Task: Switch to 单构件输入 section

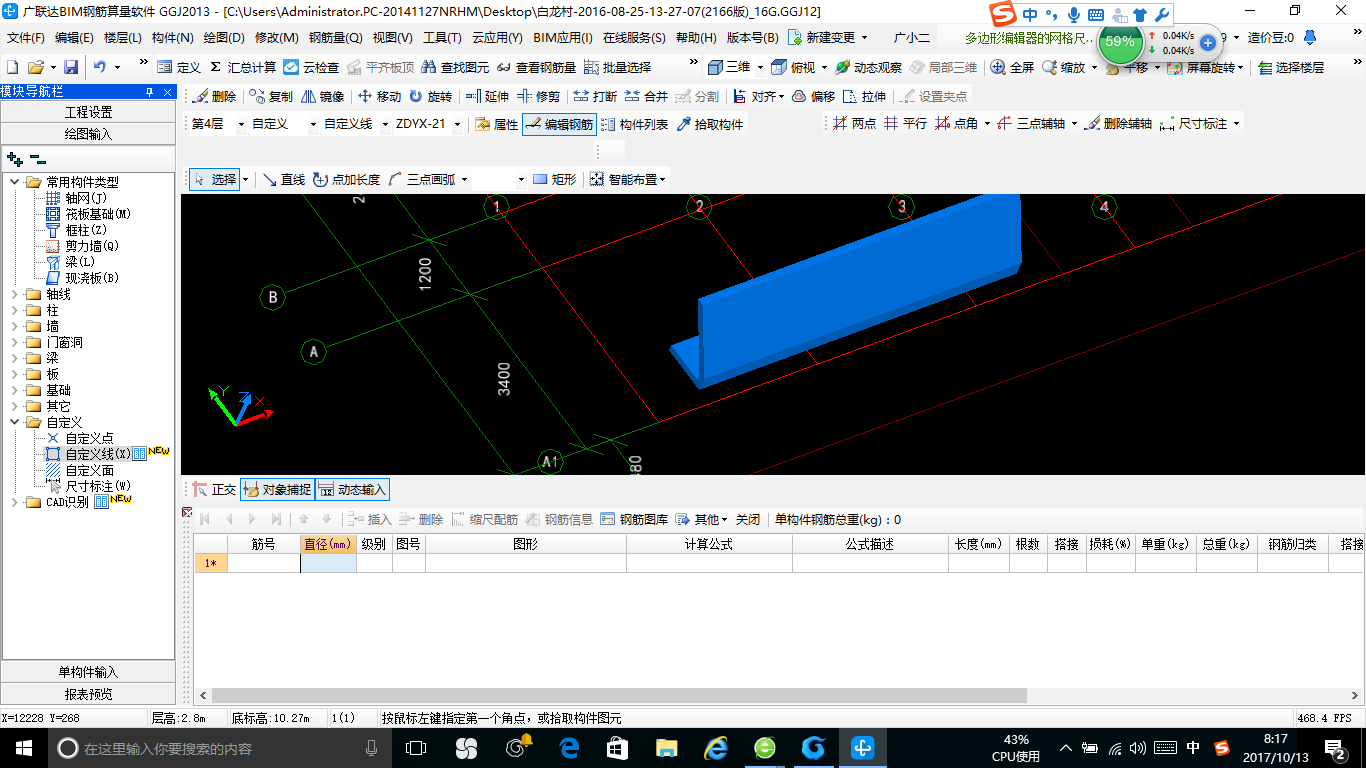Action: tap(88, 672)
